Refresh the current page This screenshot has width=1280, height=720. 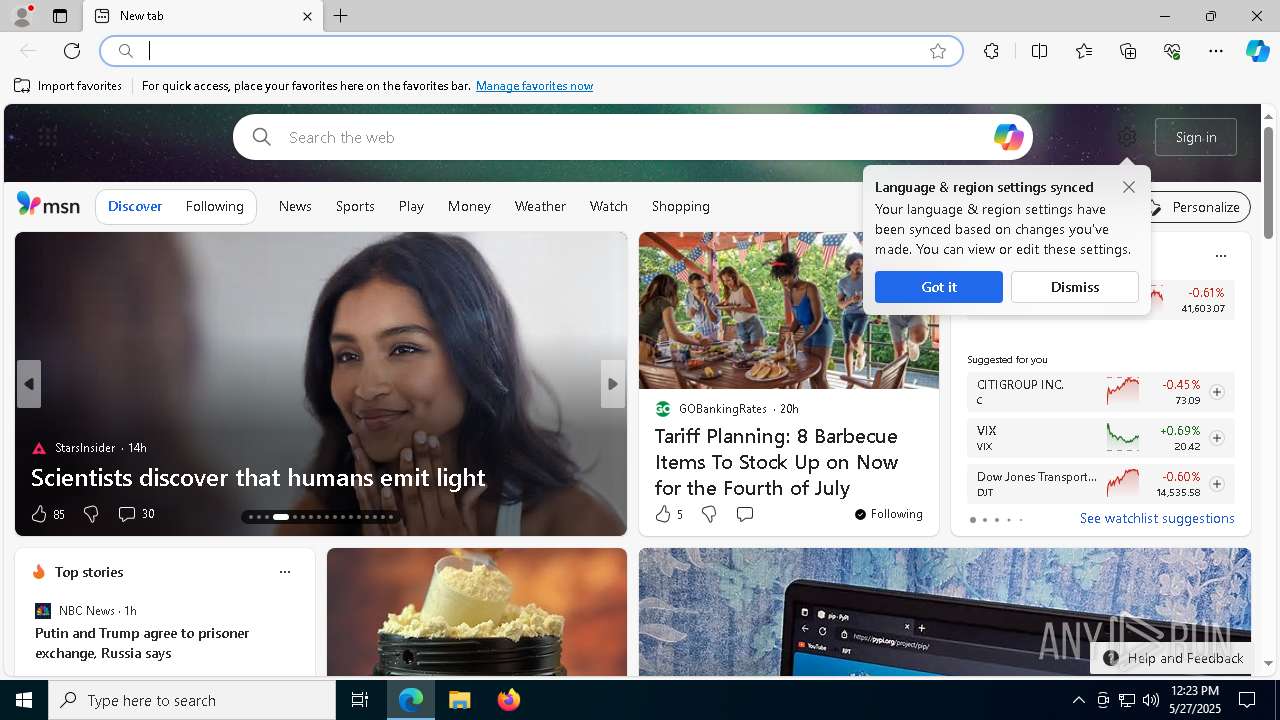pyautogui.click(x=72, y=51)
